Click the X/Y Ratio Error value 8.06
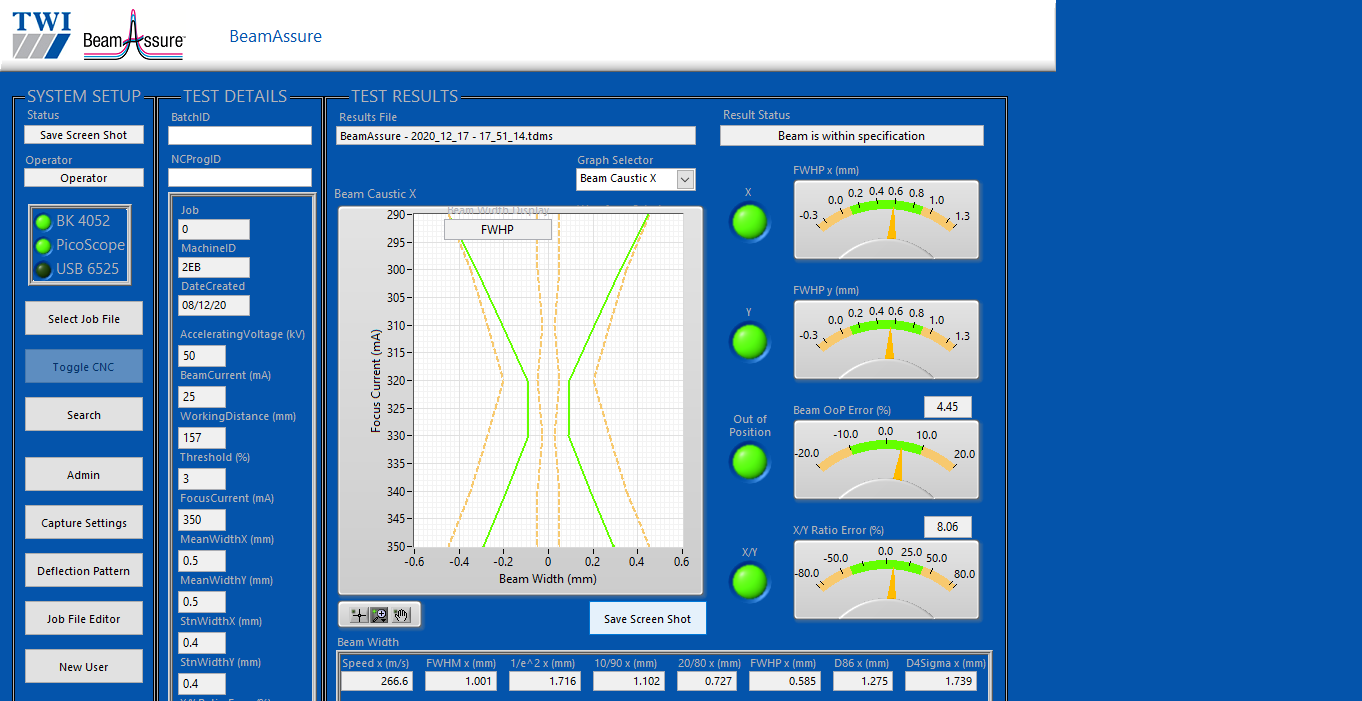 click(948, 527)
